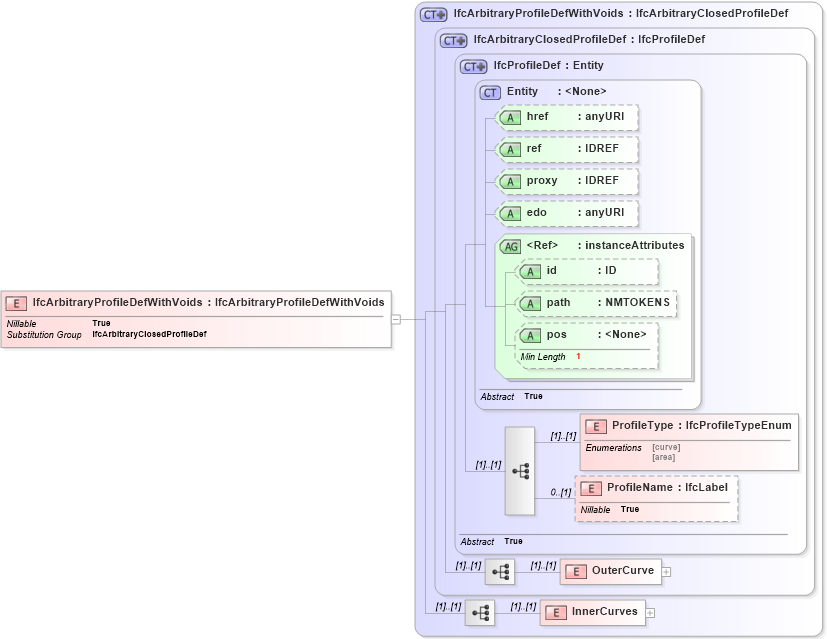Expand the InnerCurves element with its plus button
Screen dimensions: 827x639
coord(649,611)
